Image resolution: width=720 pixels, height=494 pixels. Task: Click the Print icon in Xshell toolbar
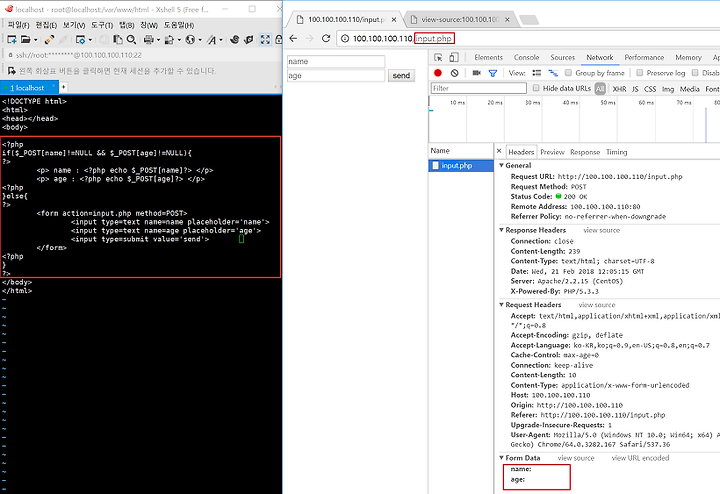(x=148, y=40)
